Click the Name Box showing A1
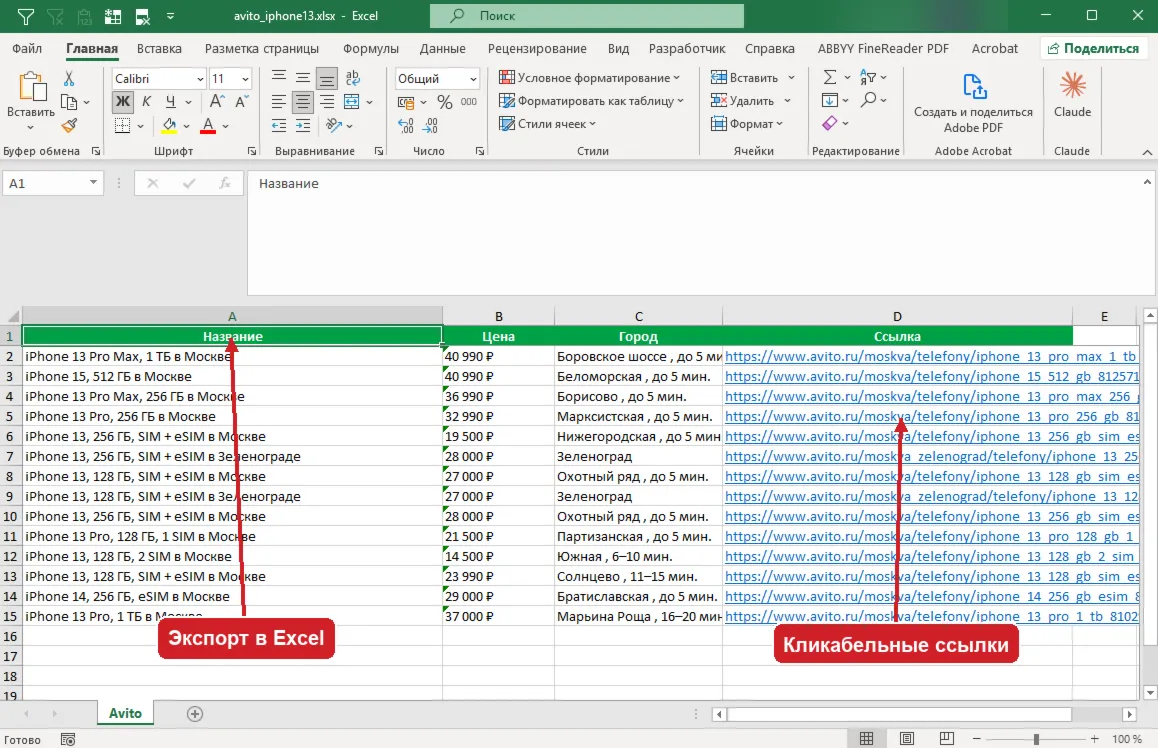The width and height of the screenshot is (1158, 748). tap(52, 183)
